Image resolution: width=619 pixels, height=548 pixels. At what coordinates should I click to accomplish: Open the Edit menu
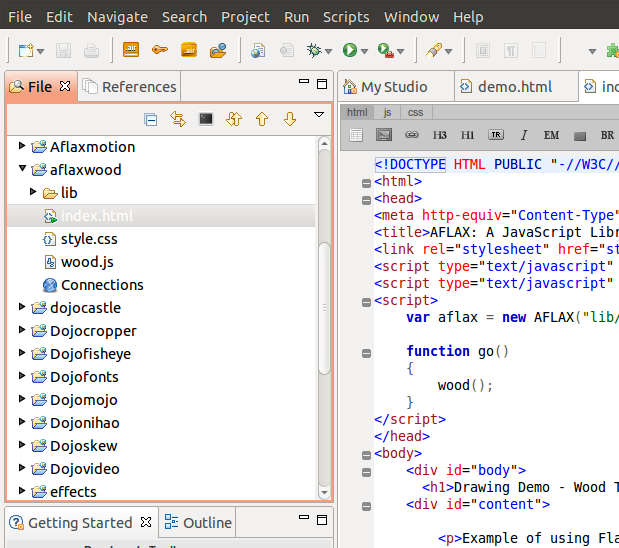59,17
